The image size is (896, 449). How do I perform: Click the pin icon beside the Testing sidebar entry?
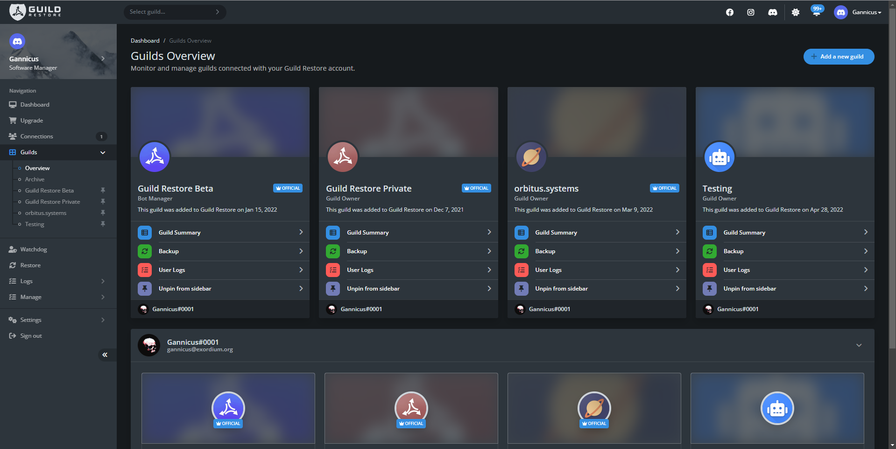(x=103, y=224)
